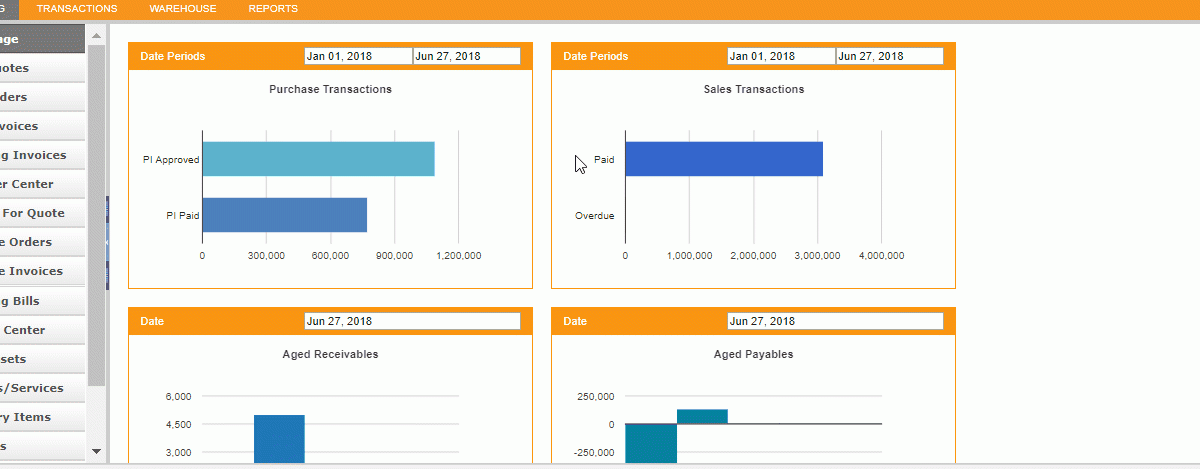Click the '4,000,000' axis value

click(x=881, y=256)
